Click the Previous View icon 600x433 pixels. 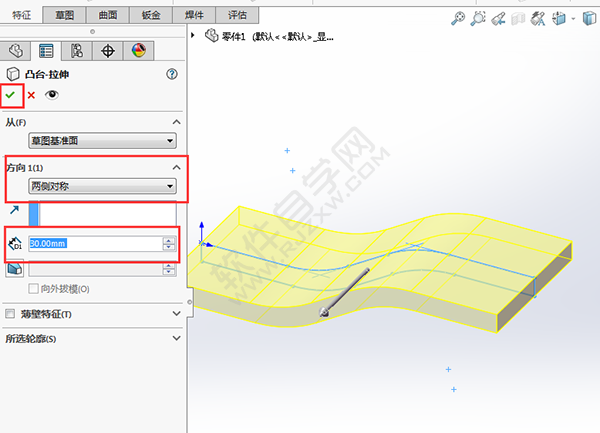[498, 18]
